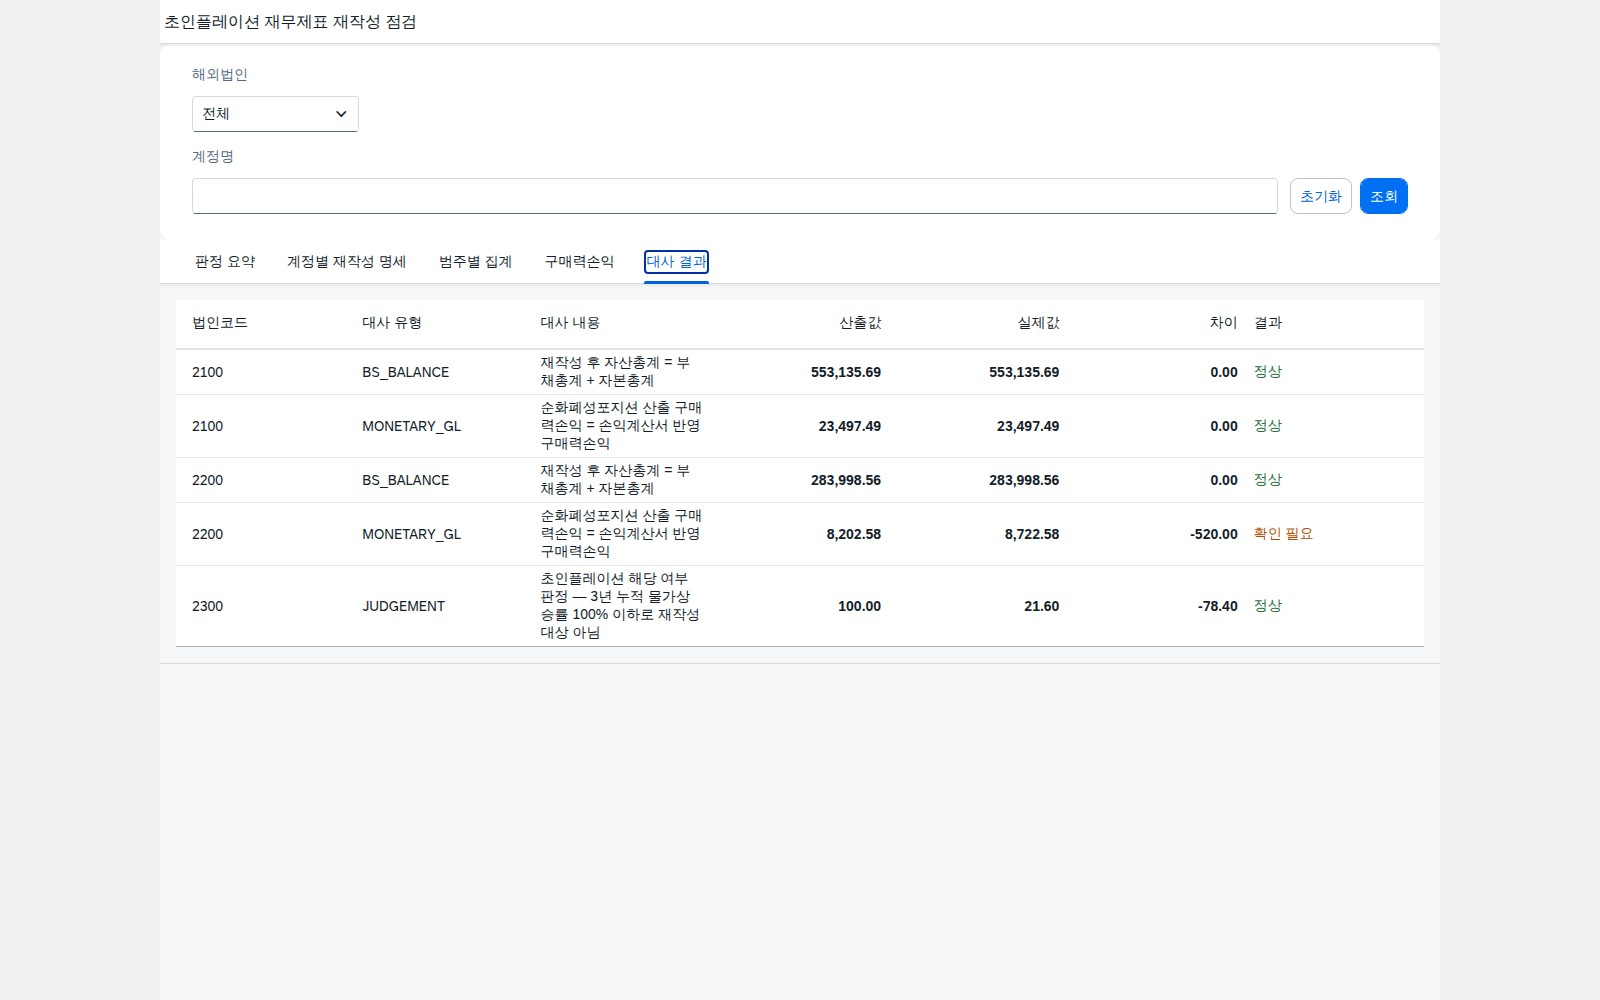
Task: Click the 8,722.58 실제값 cell
Action: coord(1032,534)
